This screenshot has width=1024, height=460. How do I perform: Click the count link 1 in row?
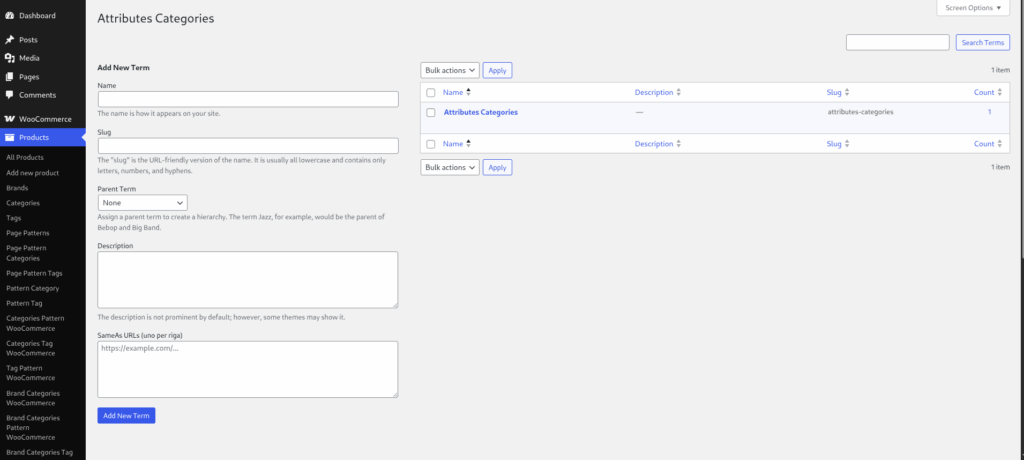[x=989, y=112]
